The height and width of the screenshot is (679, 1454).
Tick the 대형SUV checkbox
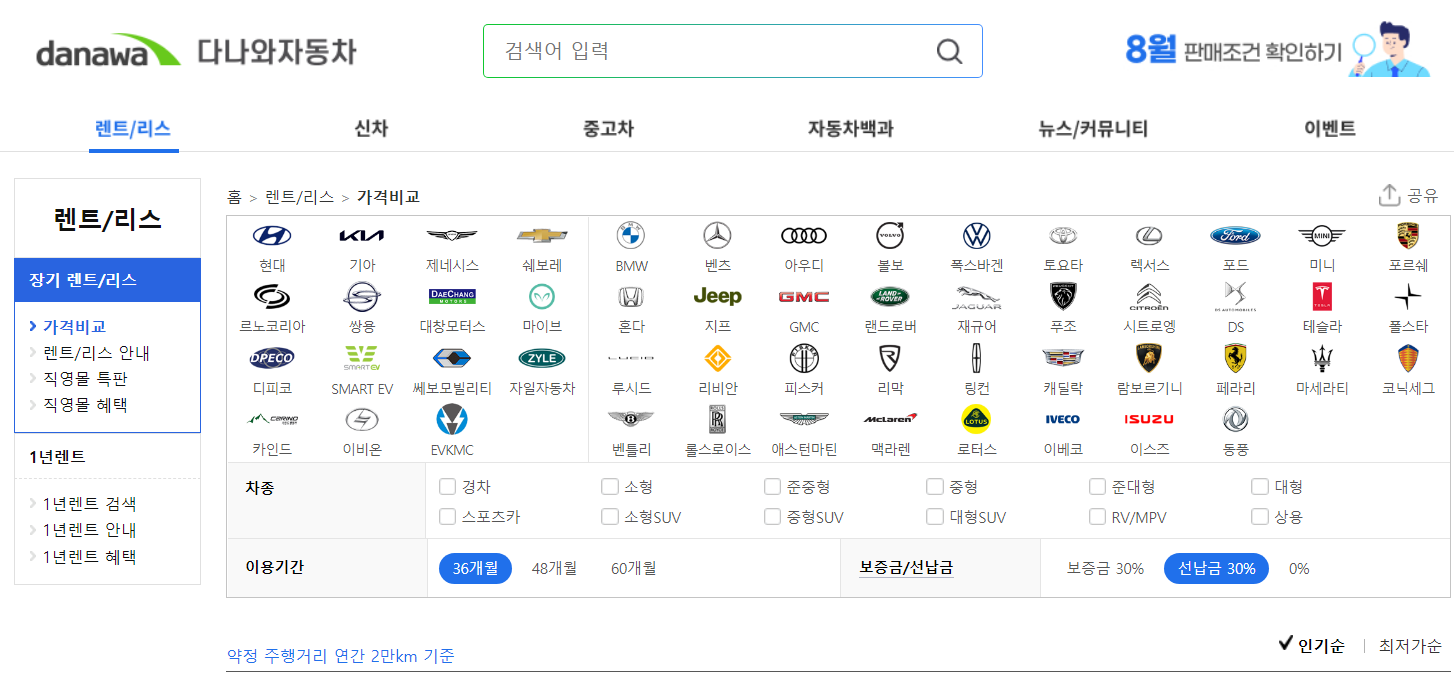pyautogui.click(x=935, y=517)
